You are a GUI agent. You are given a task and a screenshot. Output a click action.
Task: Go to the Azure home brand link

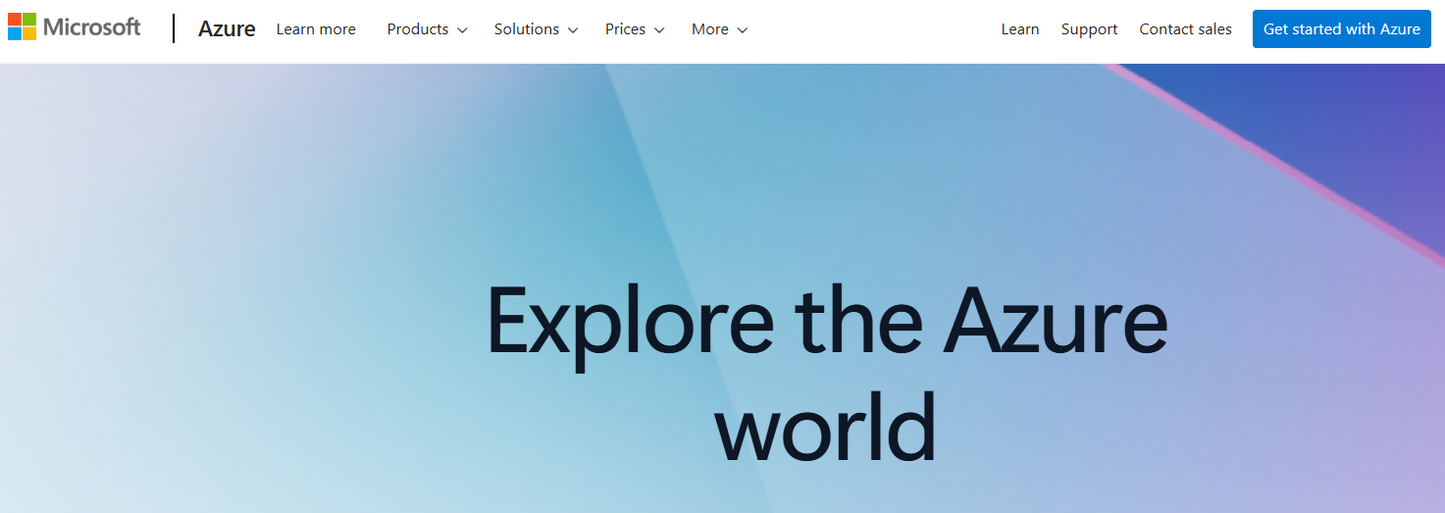(x=227, y=29)
